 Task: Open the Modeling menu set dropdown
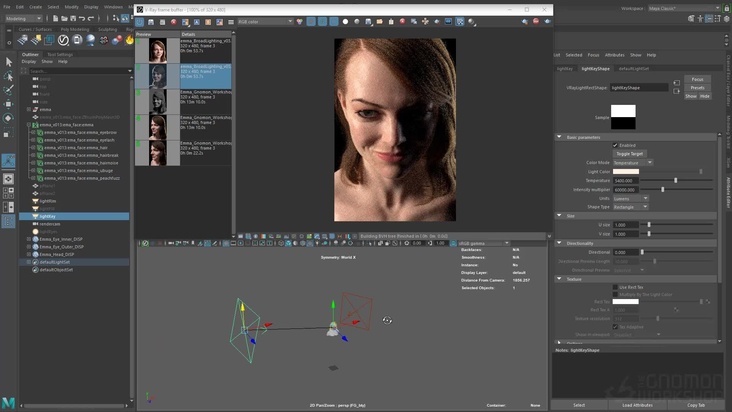(23, 19)
